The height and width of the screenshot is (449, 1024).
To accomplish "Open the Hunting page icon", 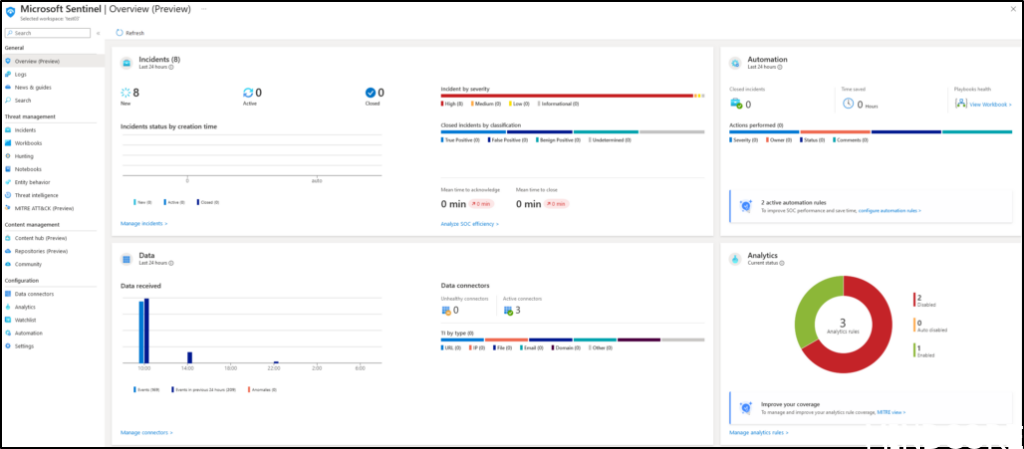I will click(8, 156).
